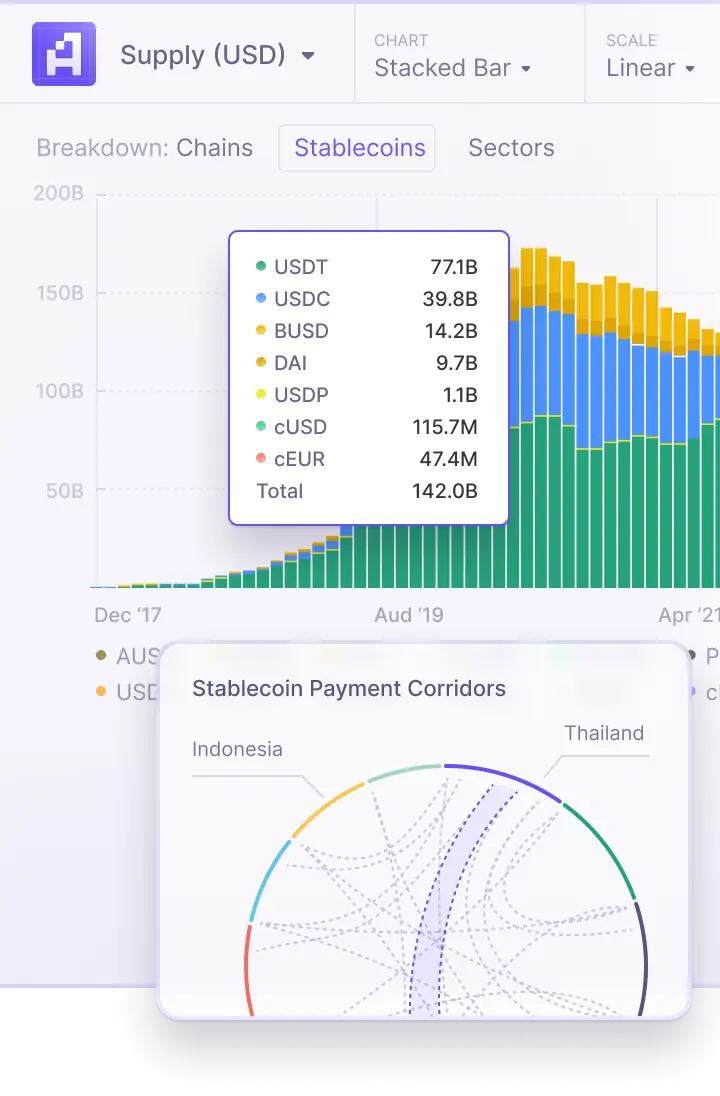The width and height of the screenshot is (720, 1096).
Task: Click the USDP 1.1B row
Action: 367,395
